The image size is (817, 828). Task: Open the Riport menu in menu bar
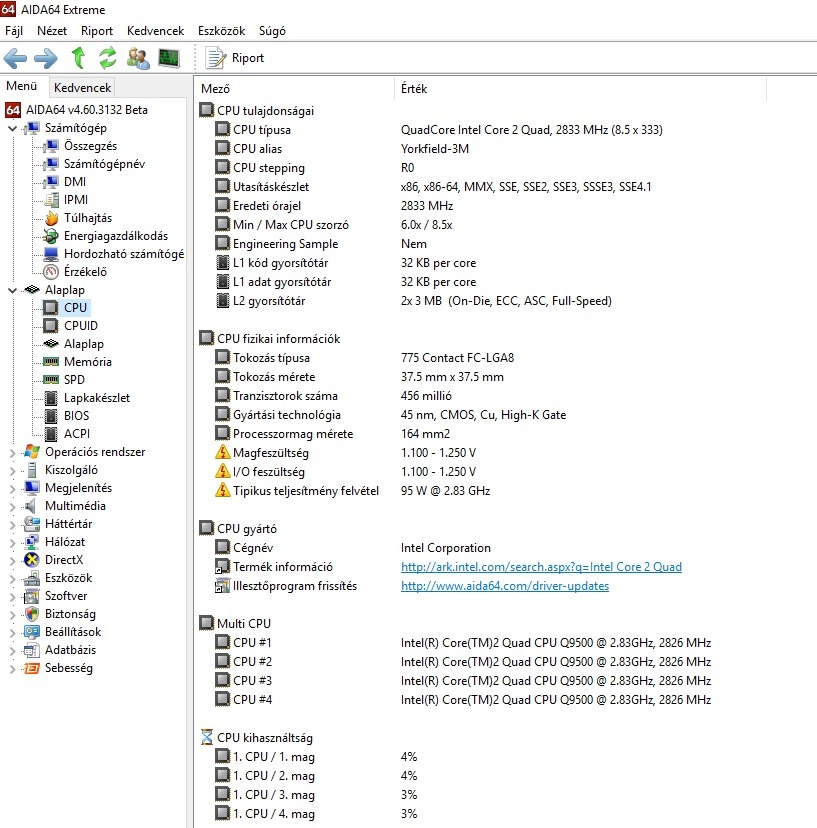click(x=97, y=31)
